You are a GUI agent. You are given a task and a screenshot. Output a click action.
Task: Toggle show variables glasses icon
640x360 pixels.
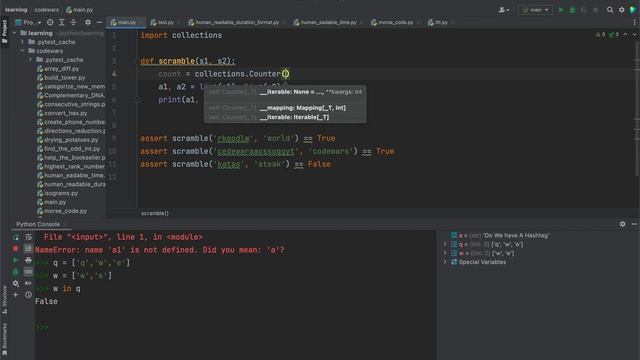(28, 271)
